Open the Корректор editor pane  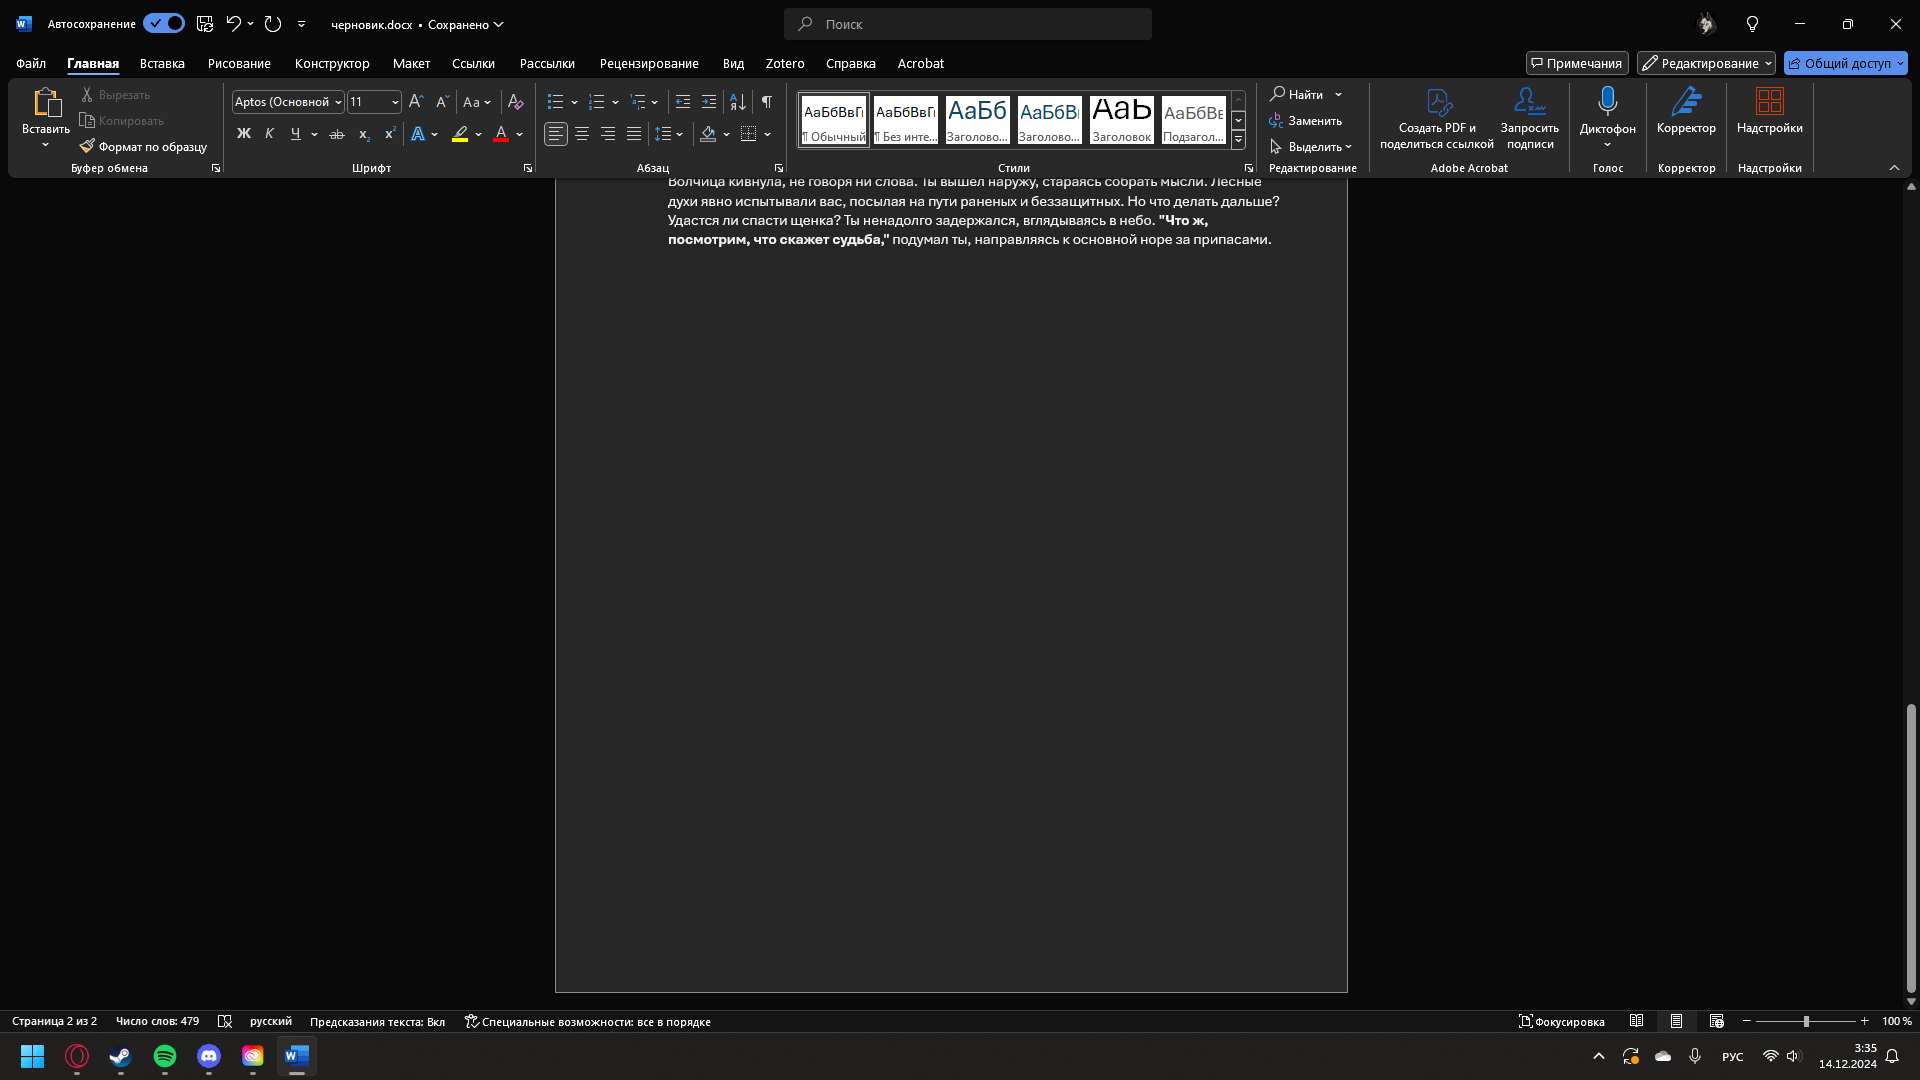1686,110
